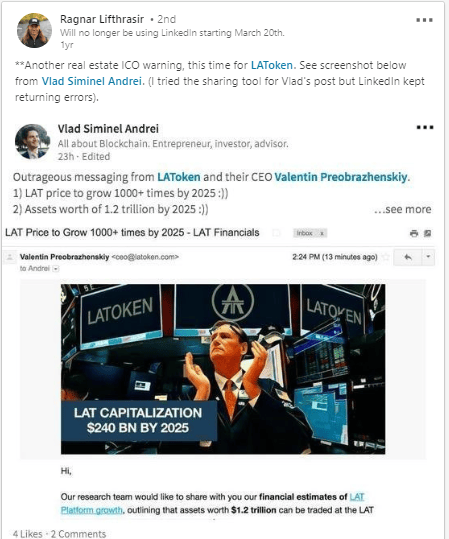
Task: Open Ragnar Lifthrasir's post options menu
Action: tap(424, 20)
